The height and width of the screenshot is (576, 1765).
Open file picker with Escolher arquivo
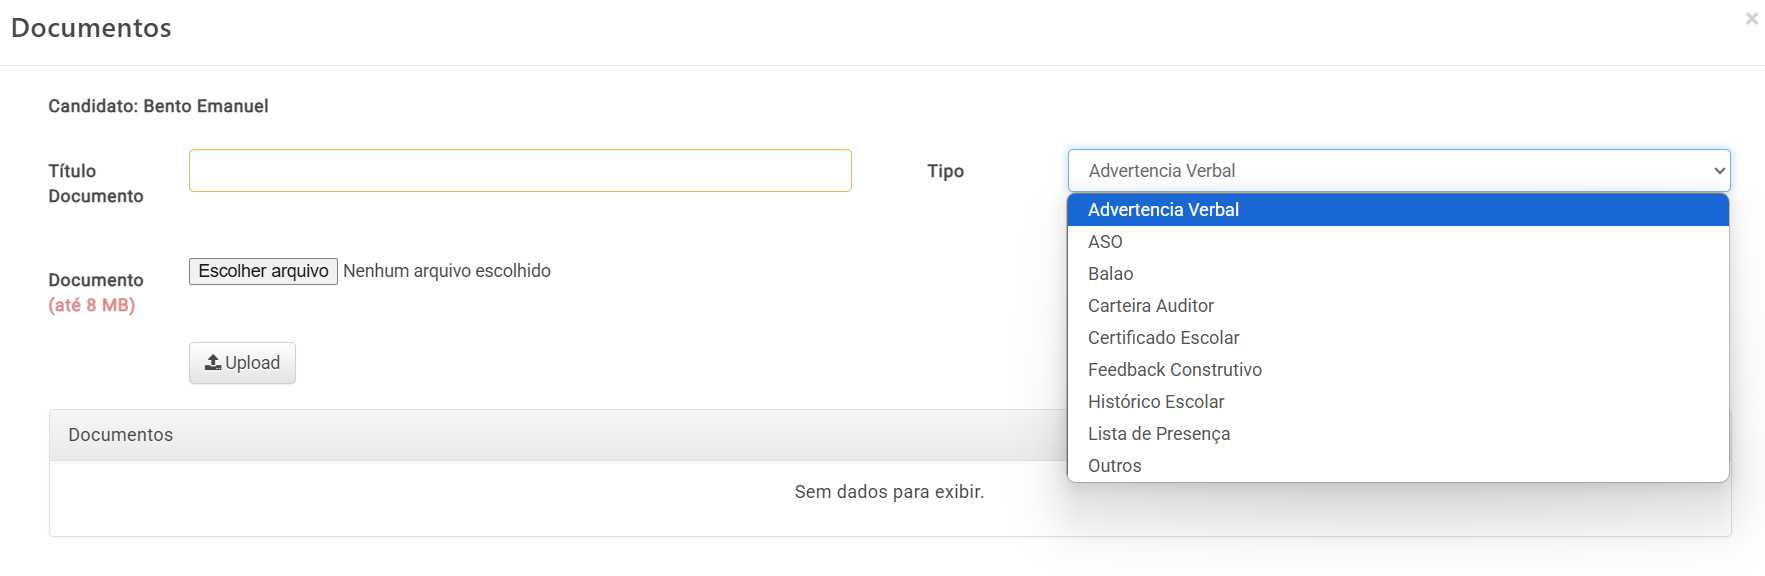263,271
